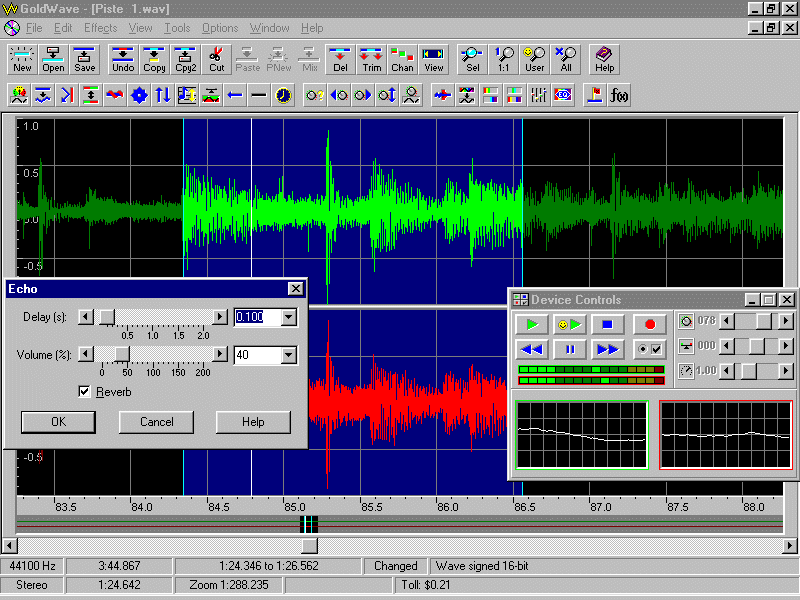Click the black dash silence effect icon
The image size is (800, 600).
[x=259, y=95]
